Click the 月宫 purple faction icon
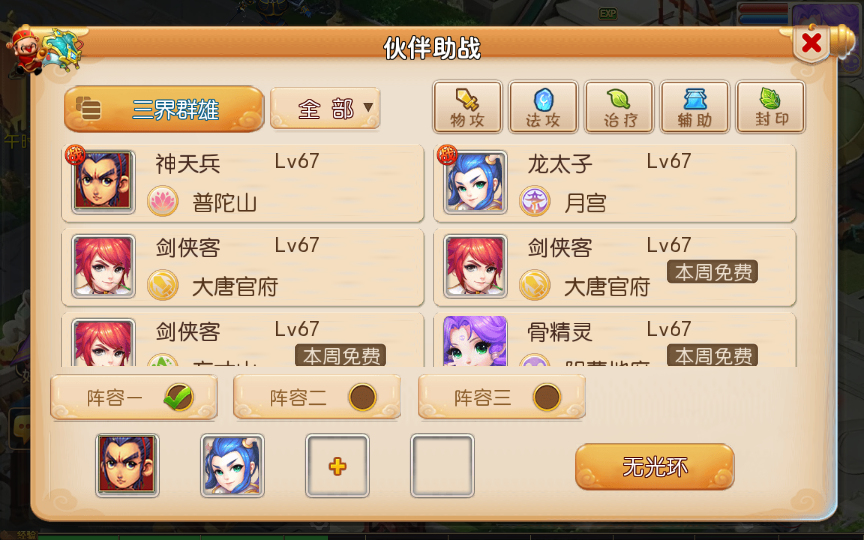864x540 pixels. point(534,201)
